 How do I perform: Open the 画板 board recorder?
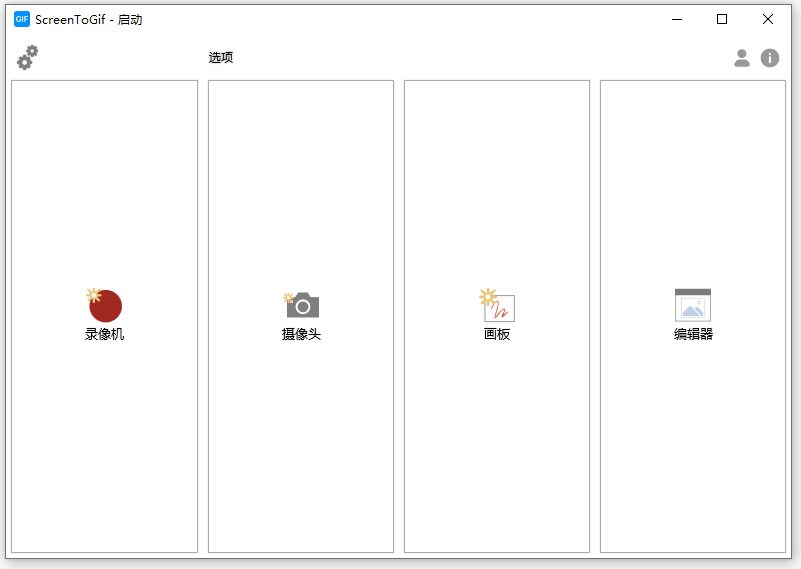497,316
